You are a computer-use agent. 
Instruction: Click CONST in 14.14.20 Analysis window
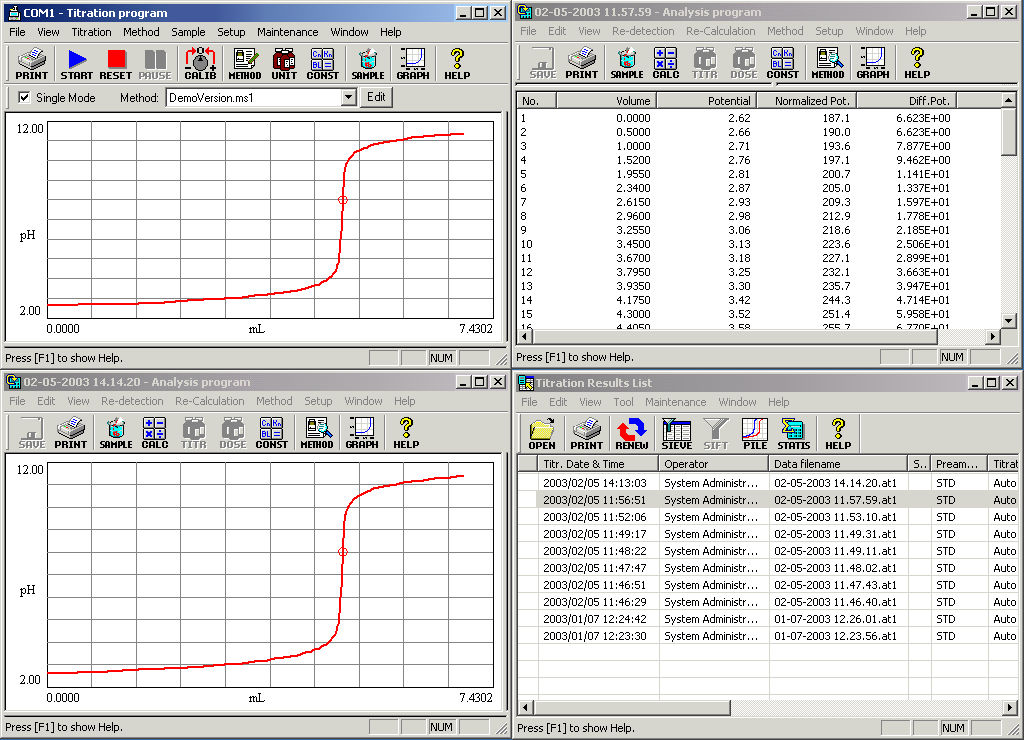pos(272,433)
